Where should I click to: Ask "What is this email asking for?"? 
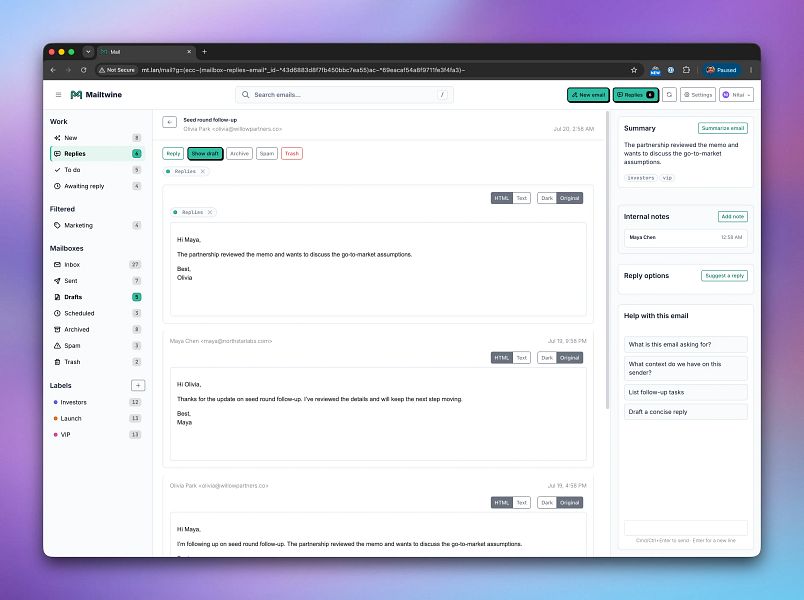pos(686,345)
